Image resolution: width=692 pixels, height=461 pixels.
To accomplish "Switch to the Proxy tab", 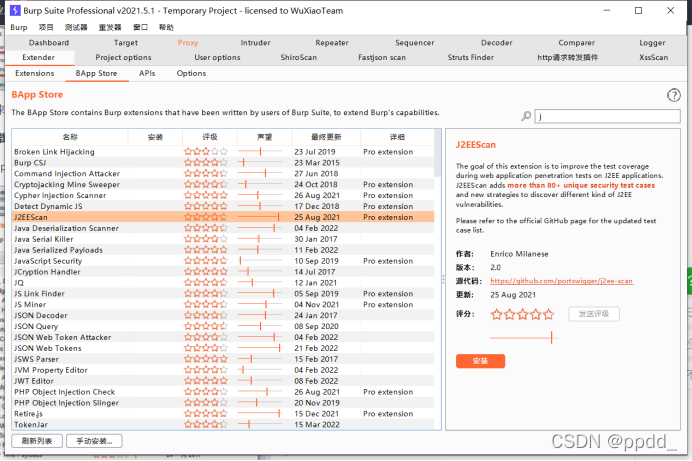I will click(188, 43).
